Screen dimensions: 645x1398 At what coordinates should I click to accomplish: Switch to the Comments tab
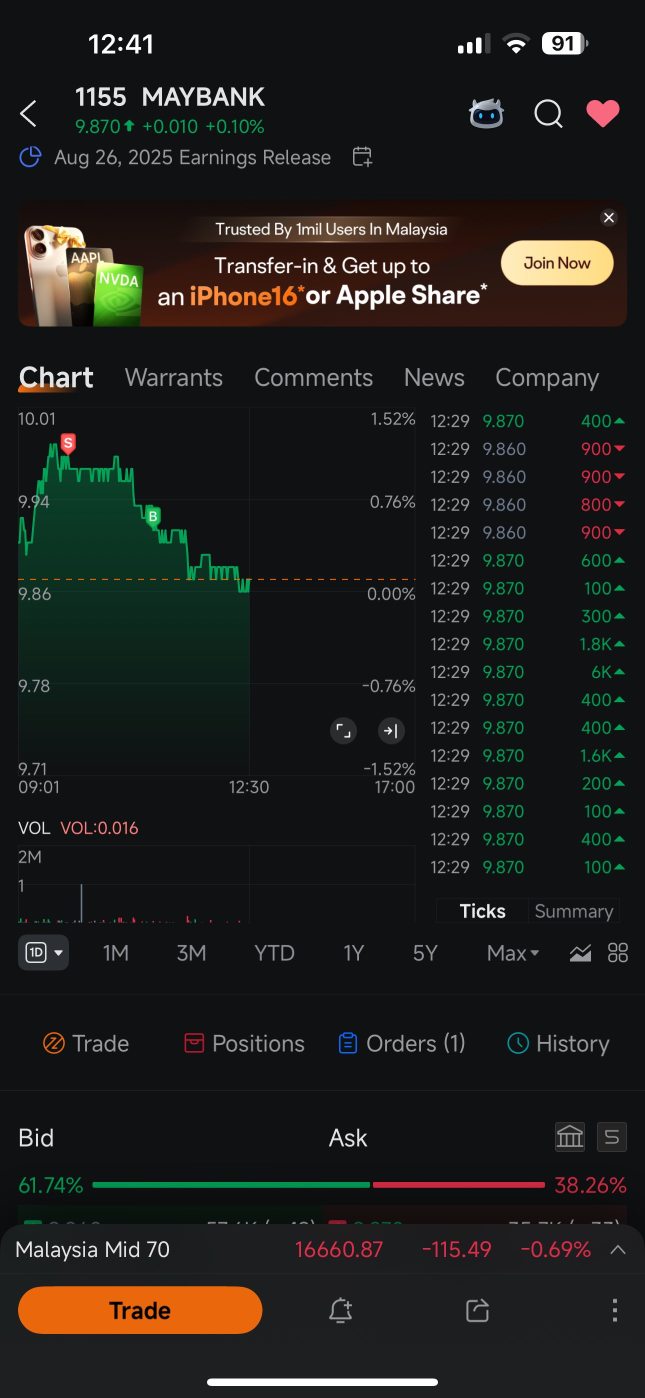point(313,377)
